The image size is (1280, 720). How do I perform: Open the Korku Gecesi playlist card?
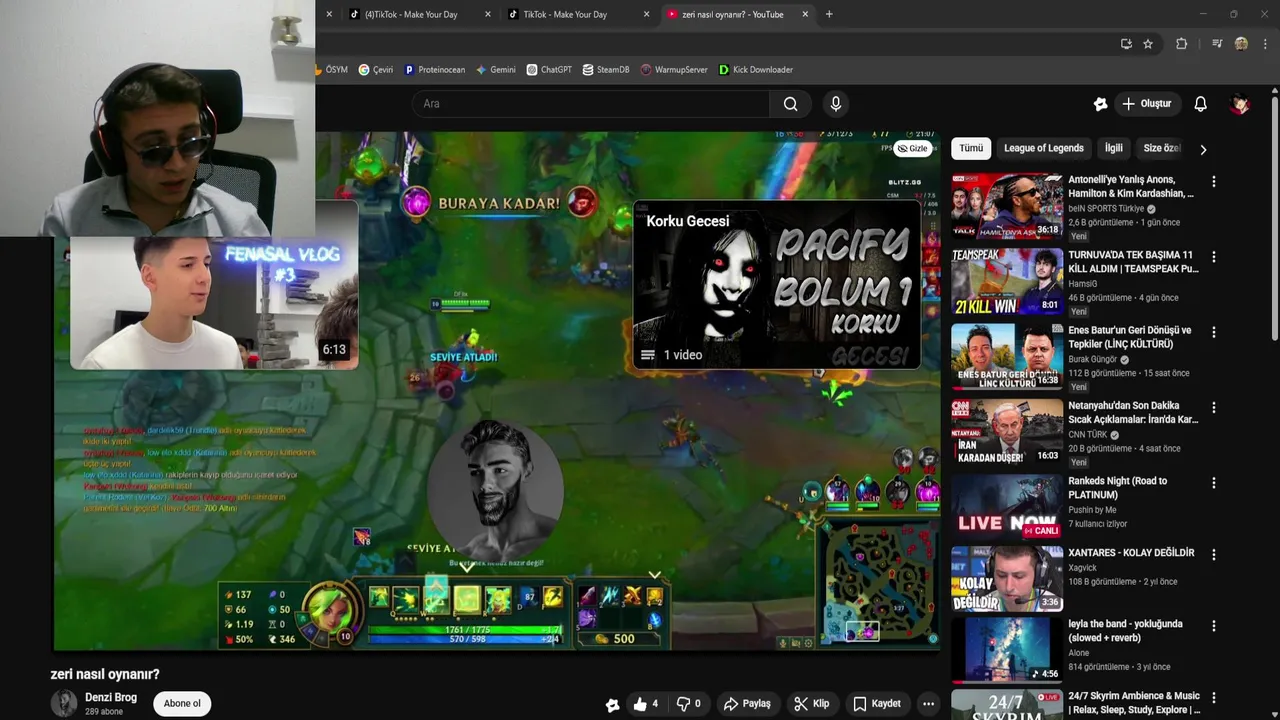pos(776,285)
